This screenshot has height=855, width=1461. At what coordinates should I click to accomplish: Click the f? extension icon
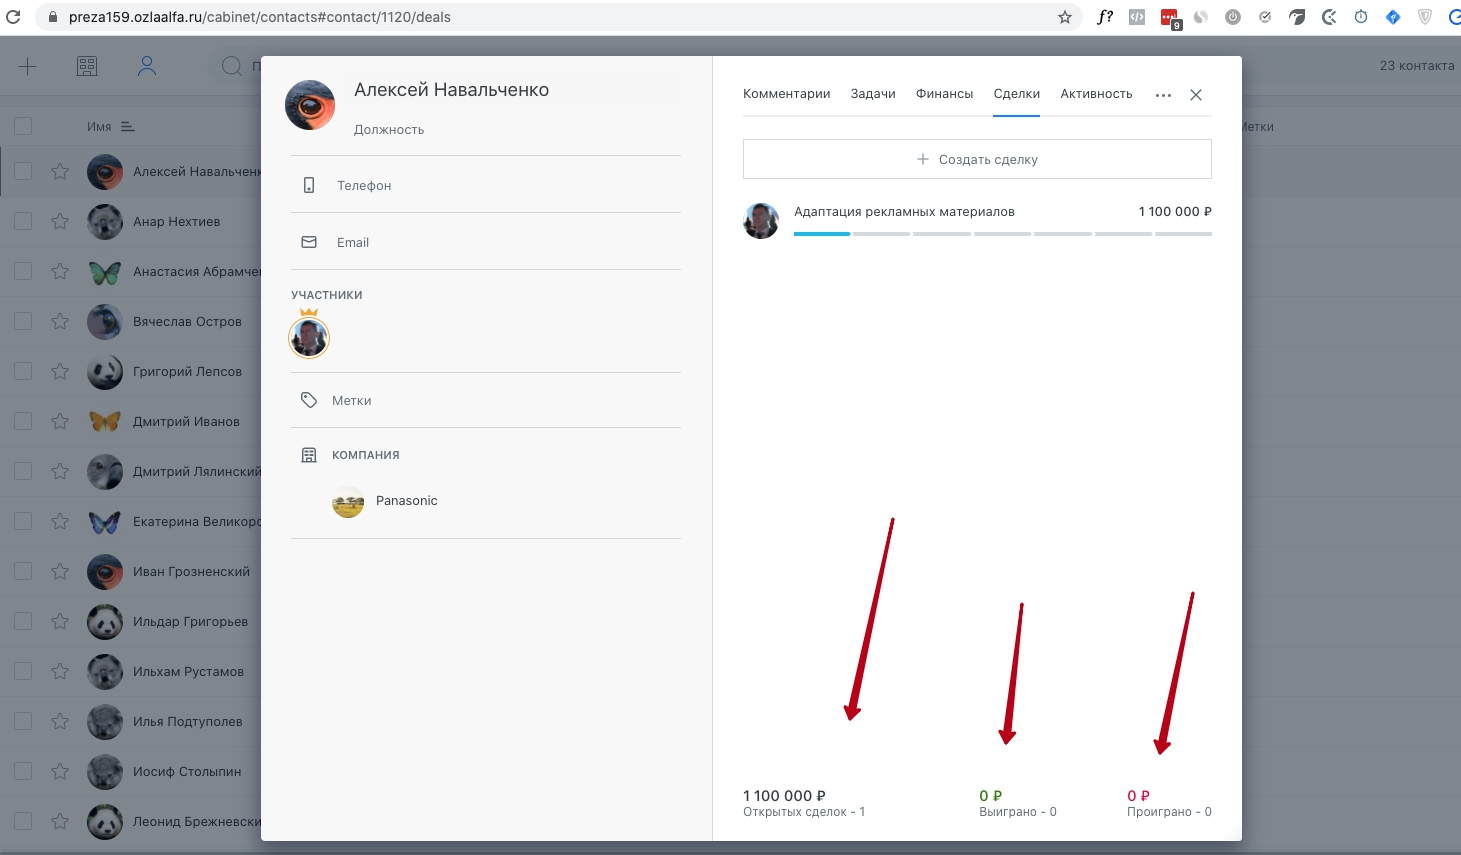click(x=1105, y=17)
